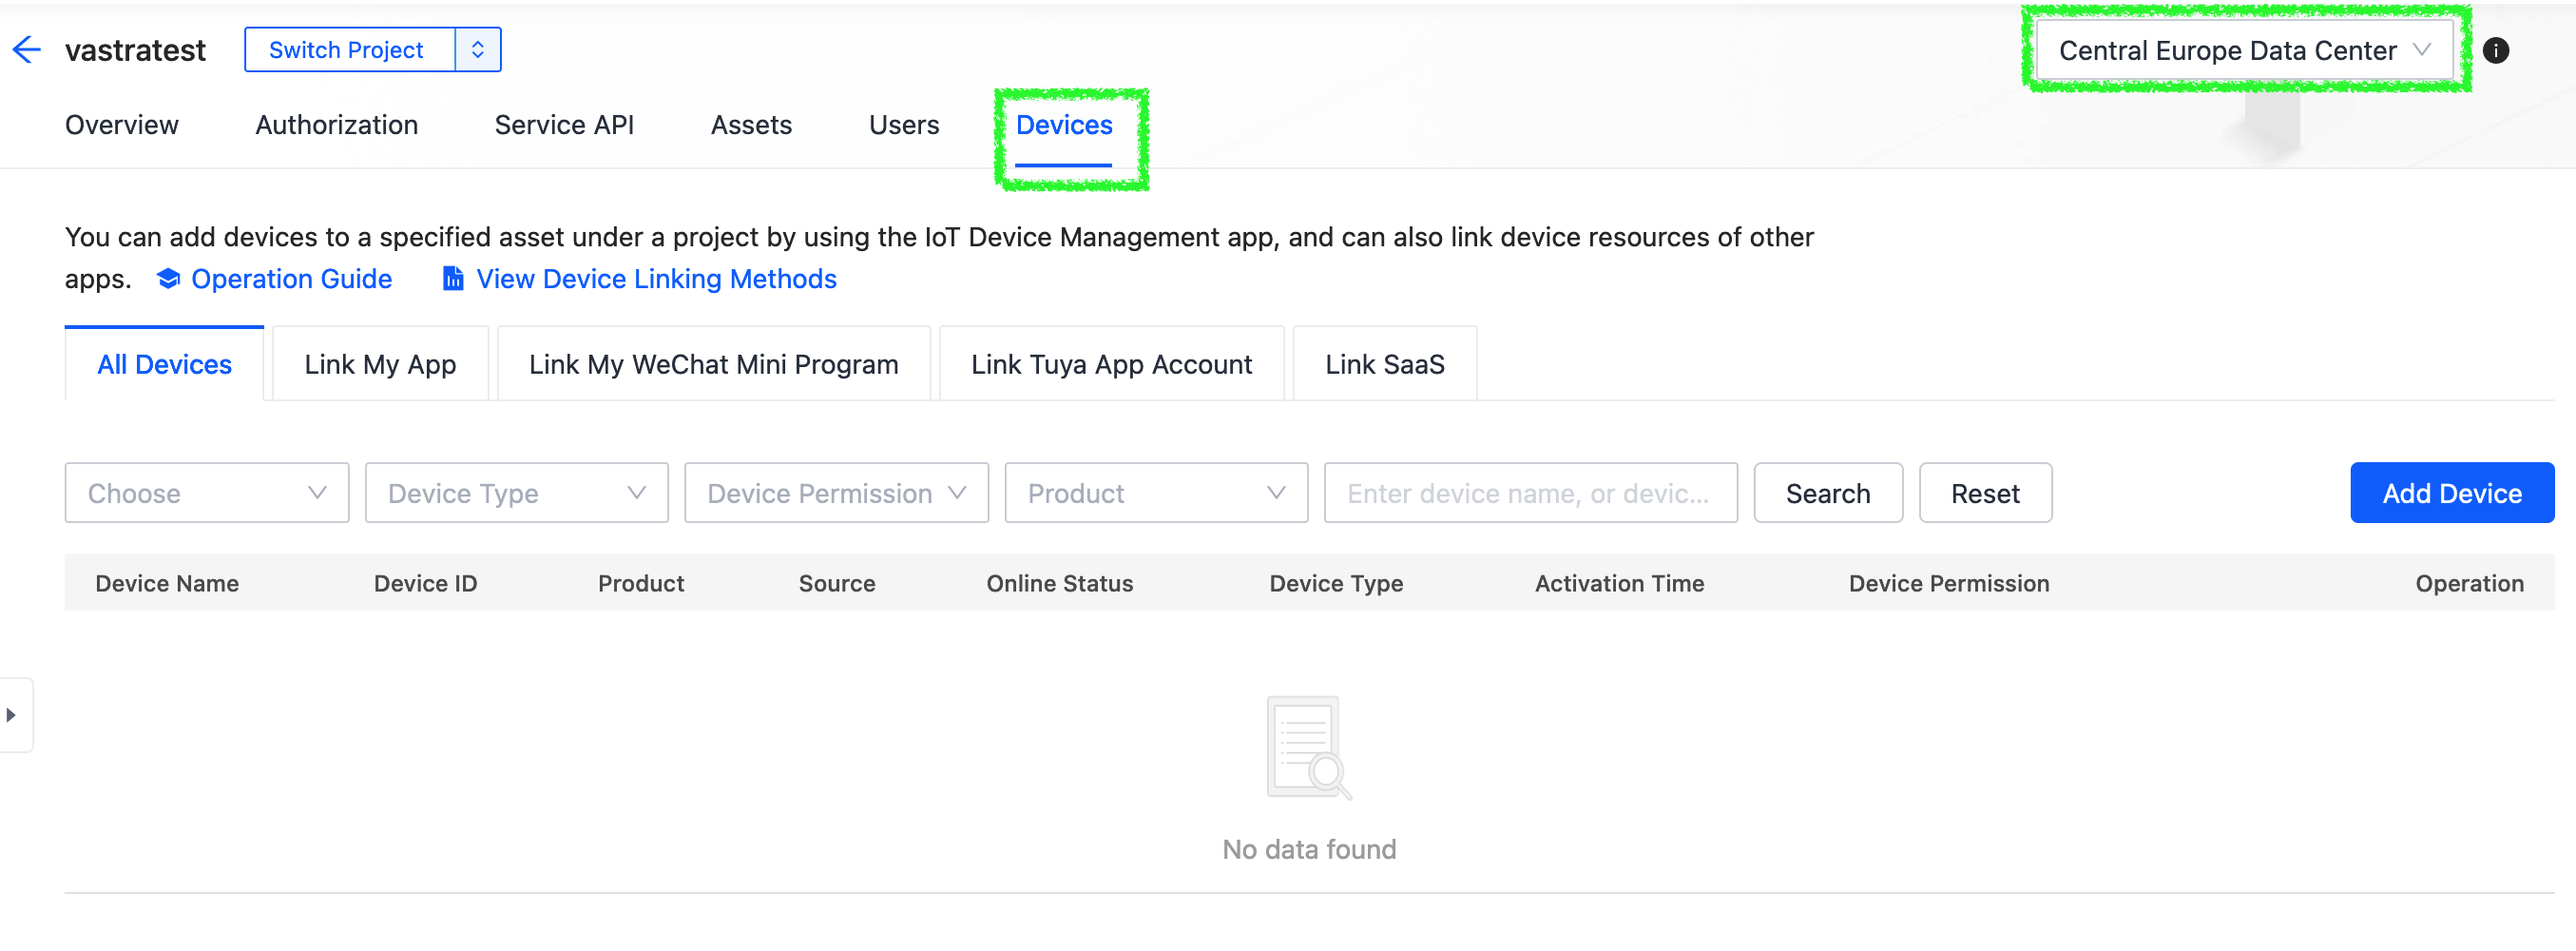2576x951 pixels.
Task: Switch to the Overview tab
Action: pos(122,125)
